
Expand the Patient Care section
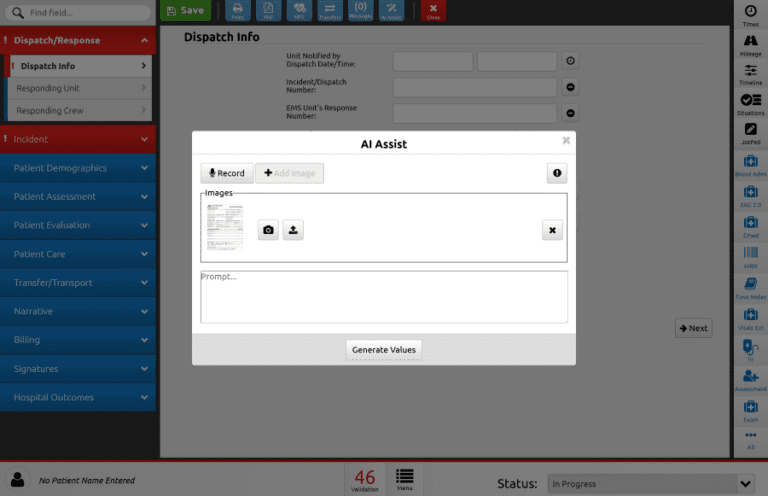tap(78, 254)
